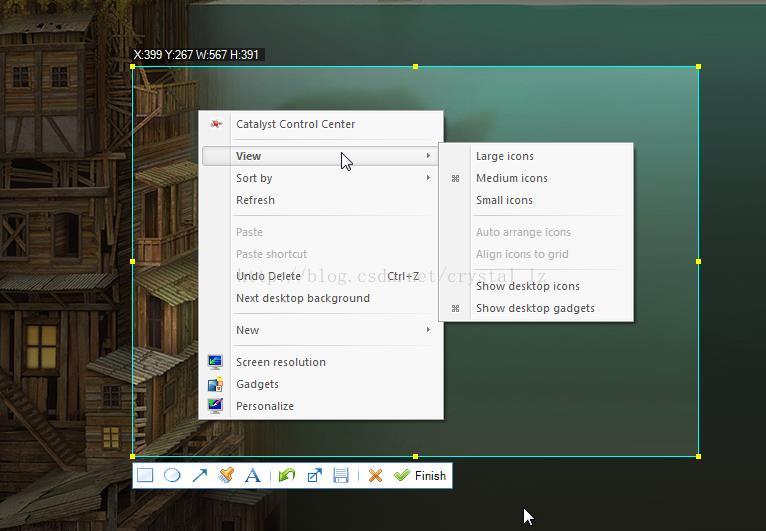Viewport: 766px width, 531px height.
Task: Select the ellipse drawing tool
Action: [x=172, y=475]
